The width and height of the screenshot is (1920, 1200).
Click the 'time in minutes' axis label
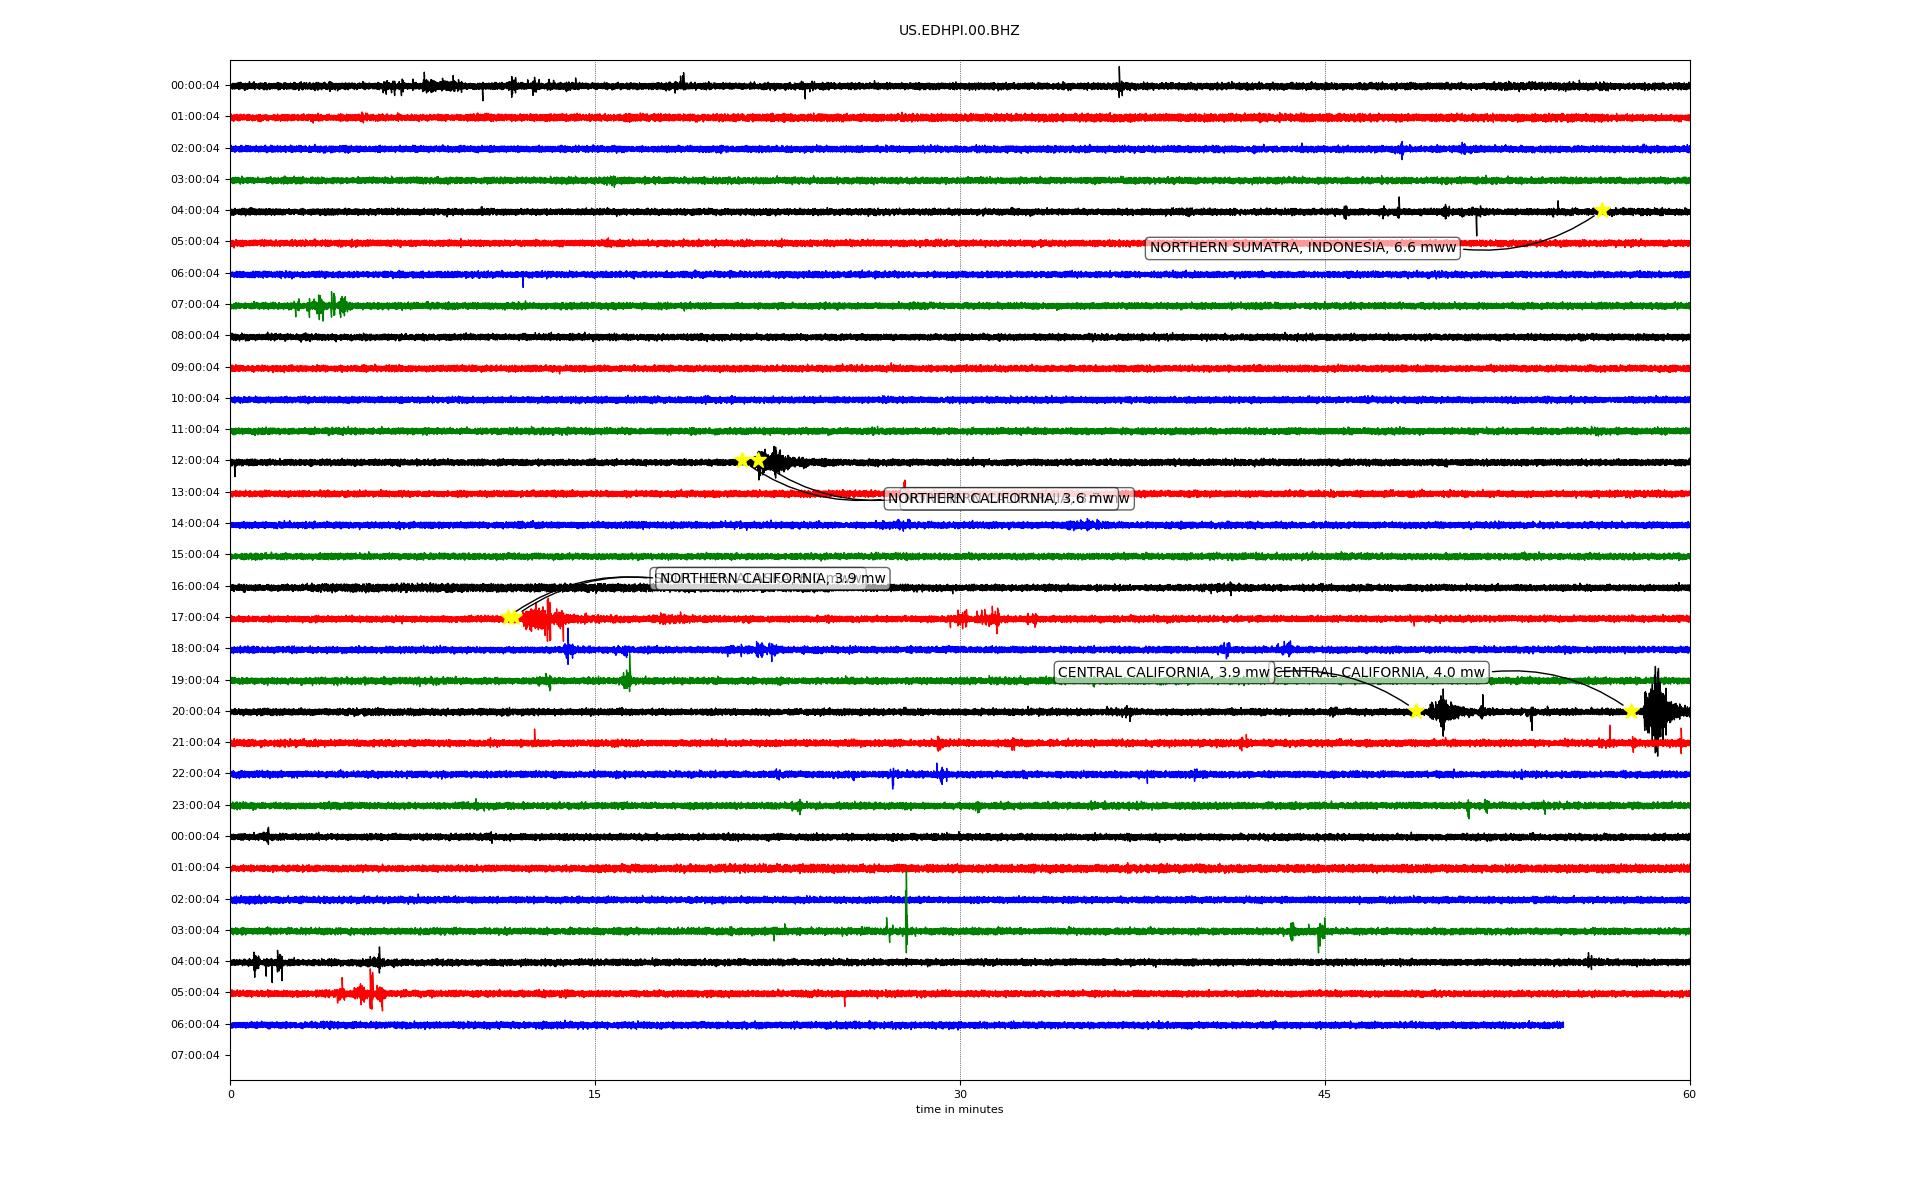tap(959, 1109)
